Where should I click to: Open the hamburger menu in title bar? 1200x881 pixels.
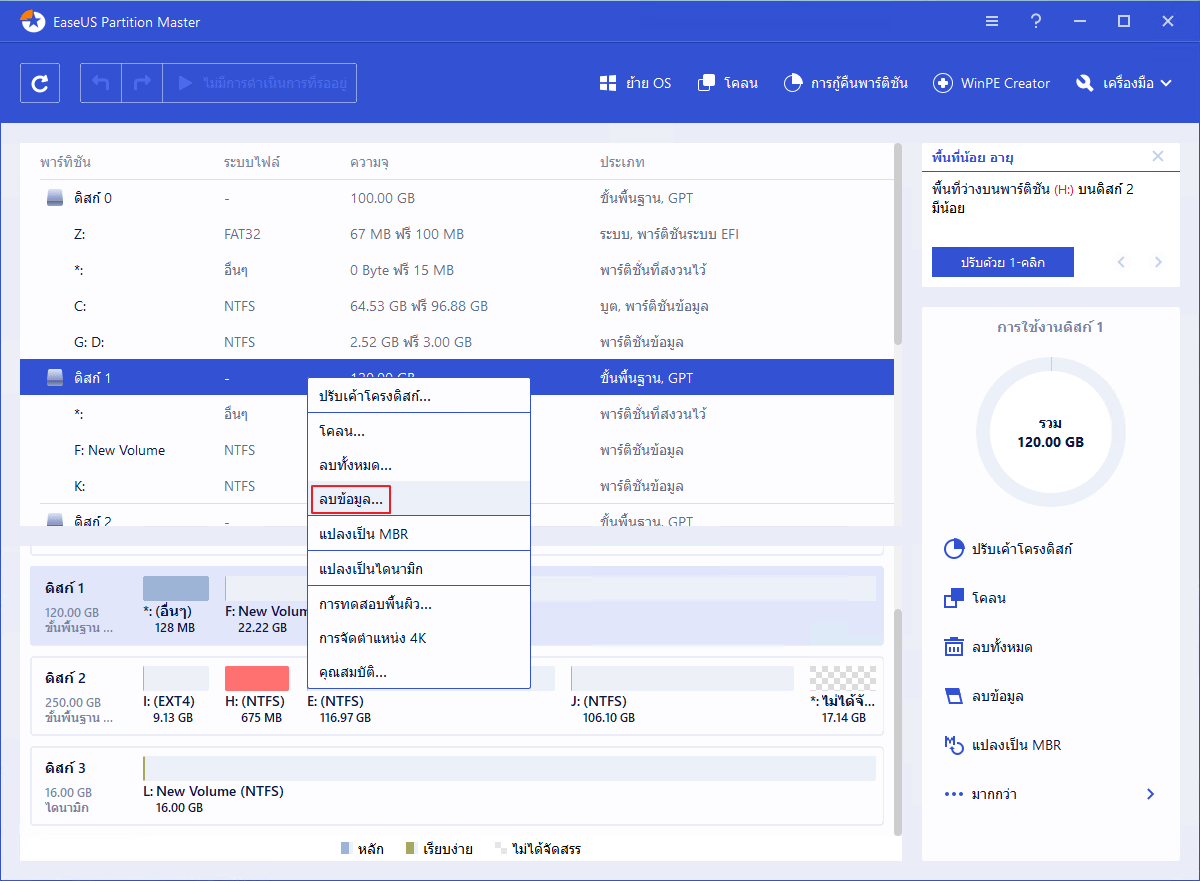pyautogui.click(x=991, y=21)
